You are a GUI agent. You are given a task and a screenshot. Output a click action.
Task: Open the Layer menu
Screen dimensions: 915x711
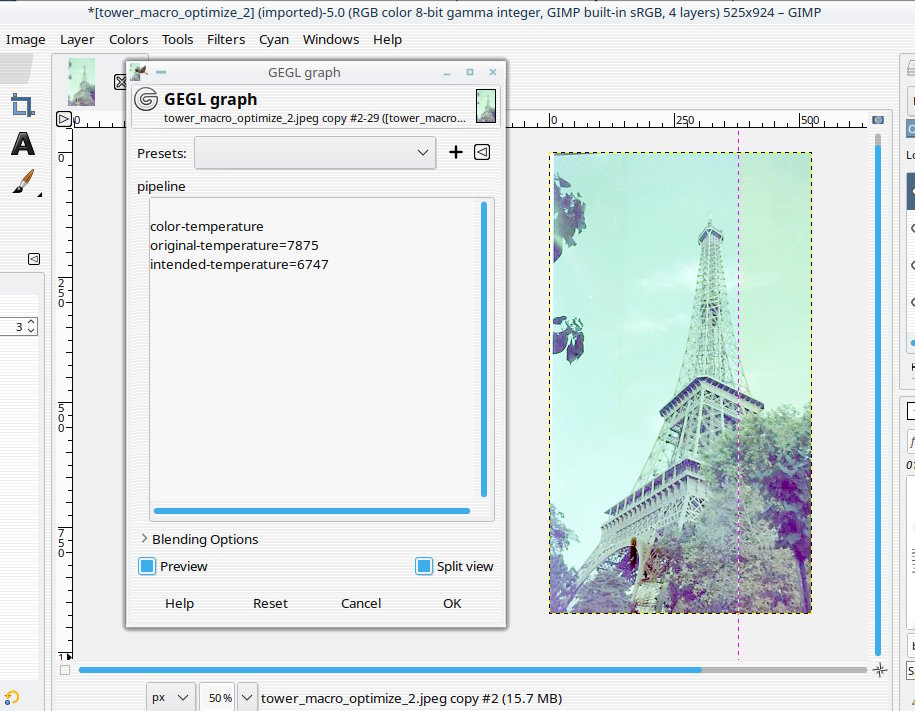pyautogui.click(x=77, y=40)
